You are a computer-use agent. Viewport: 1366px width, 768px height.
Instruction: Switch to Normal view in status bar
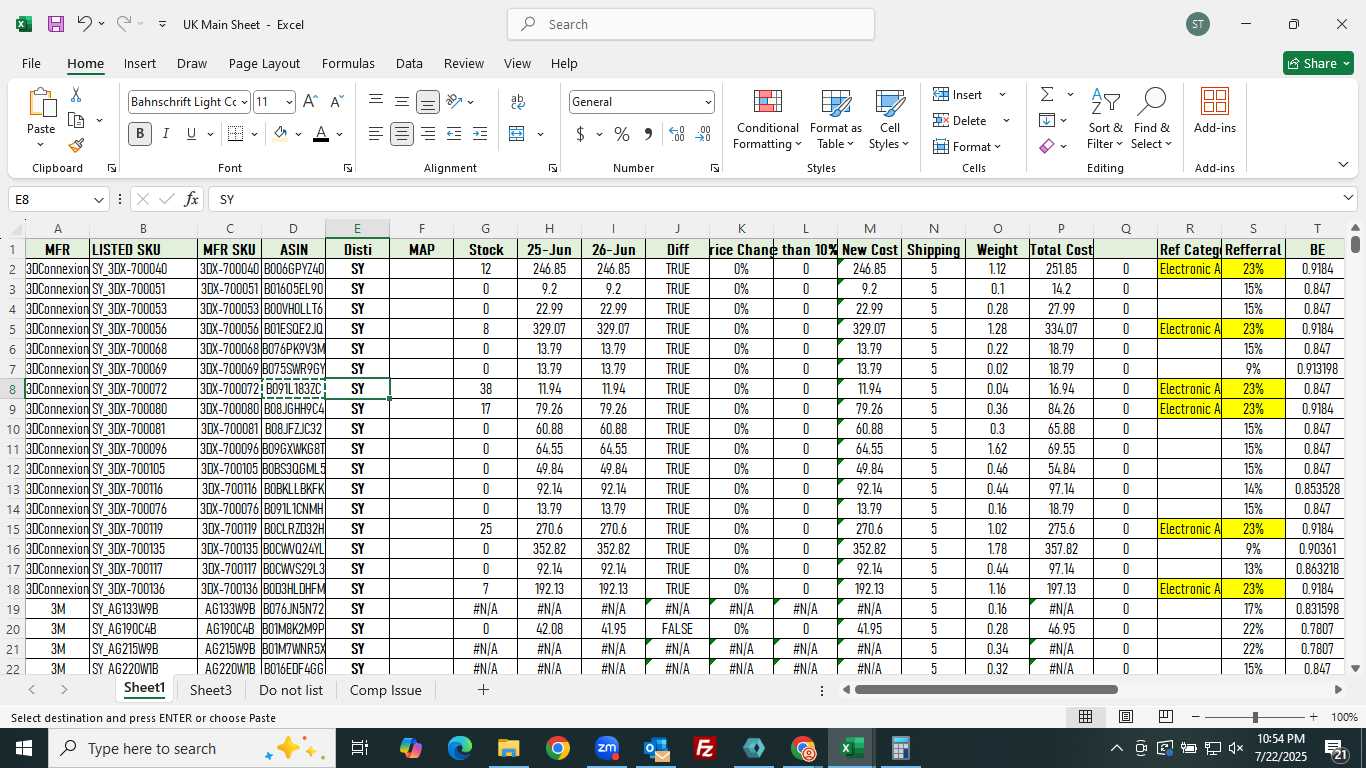point(1085,717)
